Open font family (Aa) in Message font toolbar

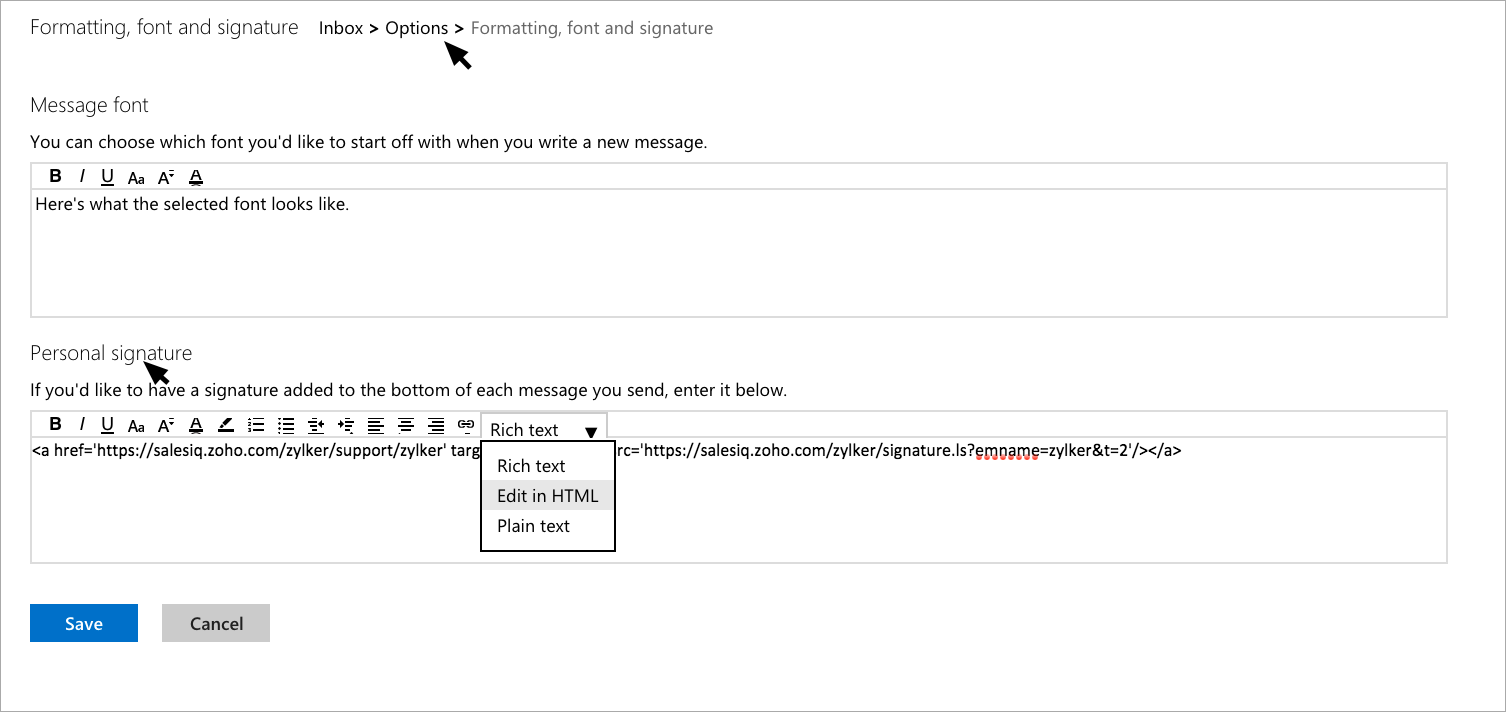tap(137, 178)
